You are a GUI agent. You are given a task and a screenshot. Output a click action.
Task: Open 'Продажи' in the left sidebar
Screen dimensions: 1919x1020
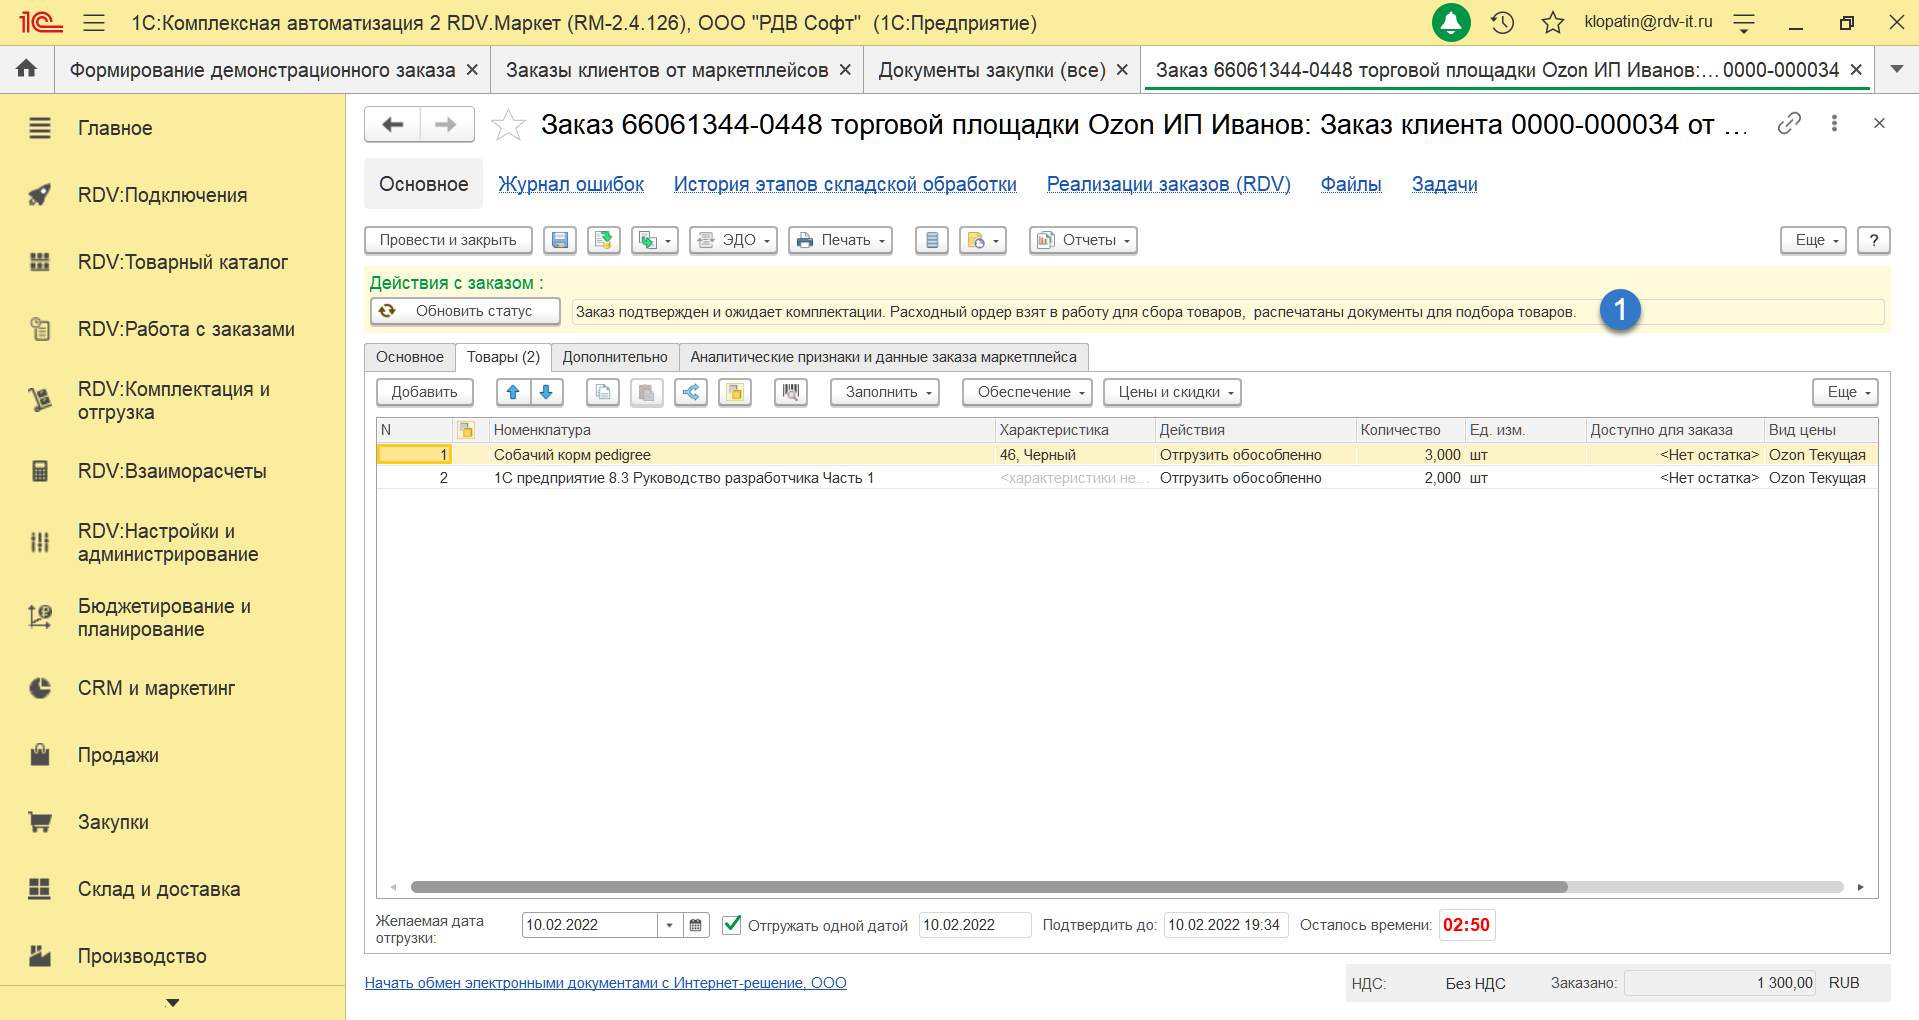point(118,755)
